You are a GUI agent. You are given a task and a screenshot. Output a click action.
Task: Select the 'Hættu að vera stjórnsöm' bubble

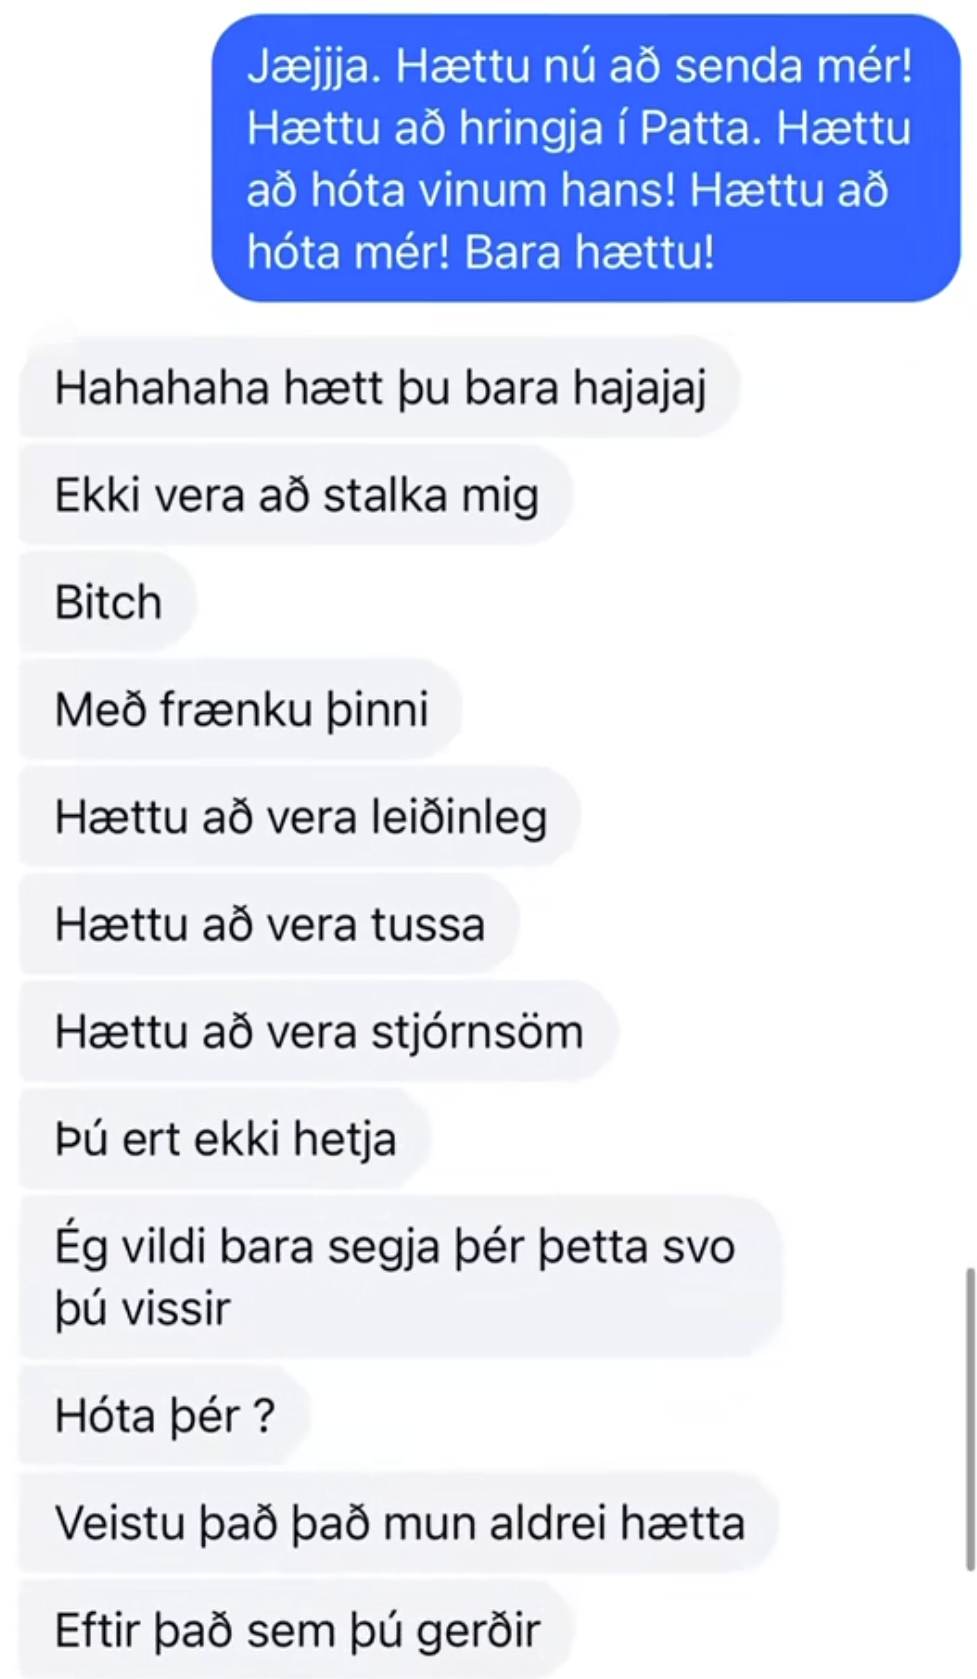[x=319, y=1031]
